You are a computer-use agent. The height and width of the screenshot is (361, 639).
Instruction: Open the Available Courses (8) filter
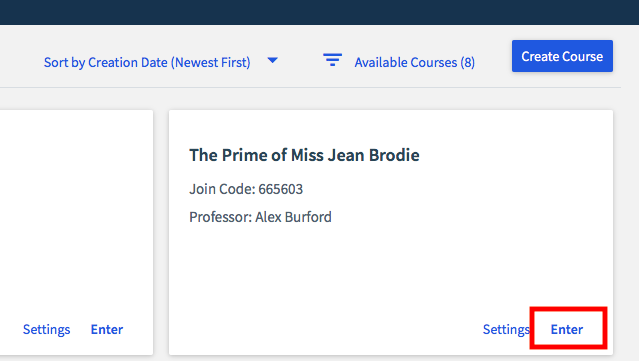pyautogui.click(x=414, y=62)
